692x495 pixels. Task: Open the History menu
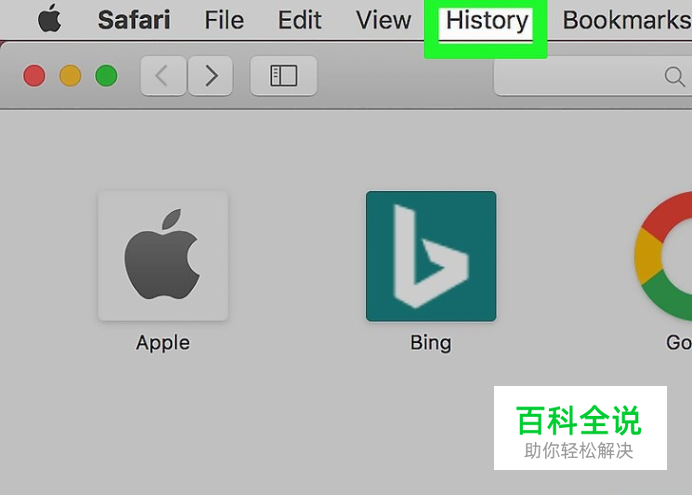pos(486,21)
